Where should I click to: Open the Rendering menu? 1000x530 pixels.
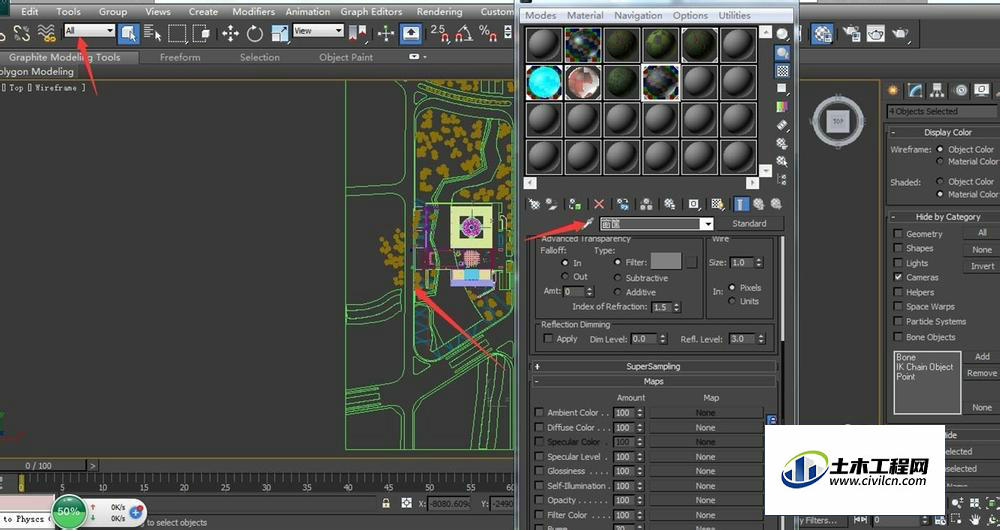point(439,11)
